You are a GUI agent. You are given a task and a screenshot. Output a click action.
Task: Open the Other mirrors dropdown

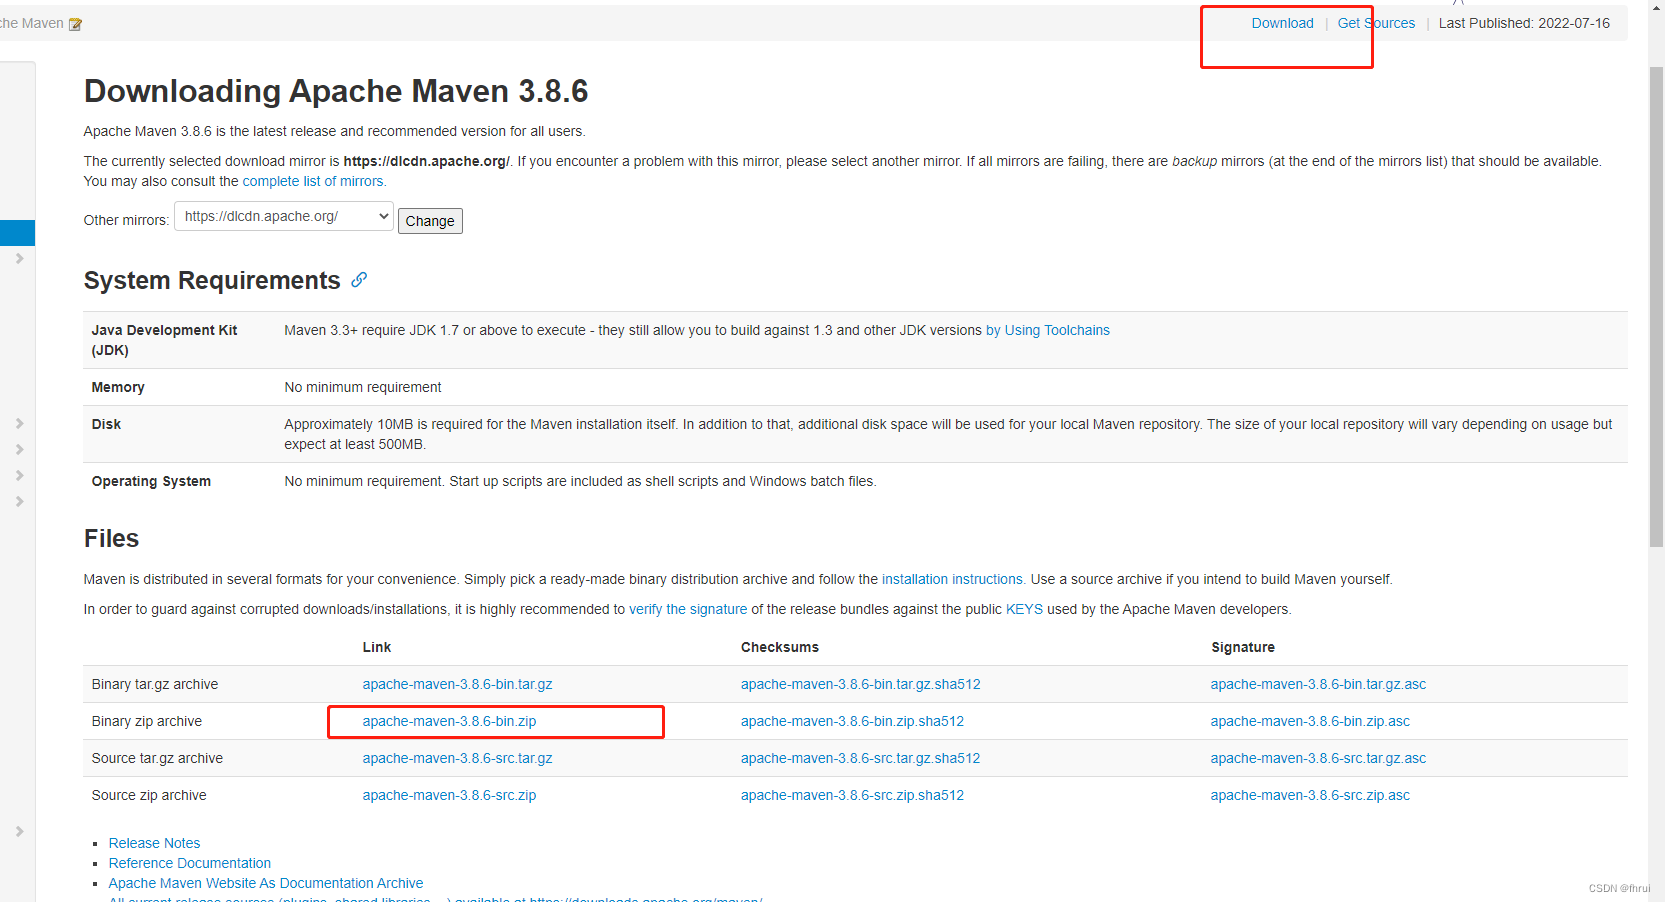pos(284,216)
